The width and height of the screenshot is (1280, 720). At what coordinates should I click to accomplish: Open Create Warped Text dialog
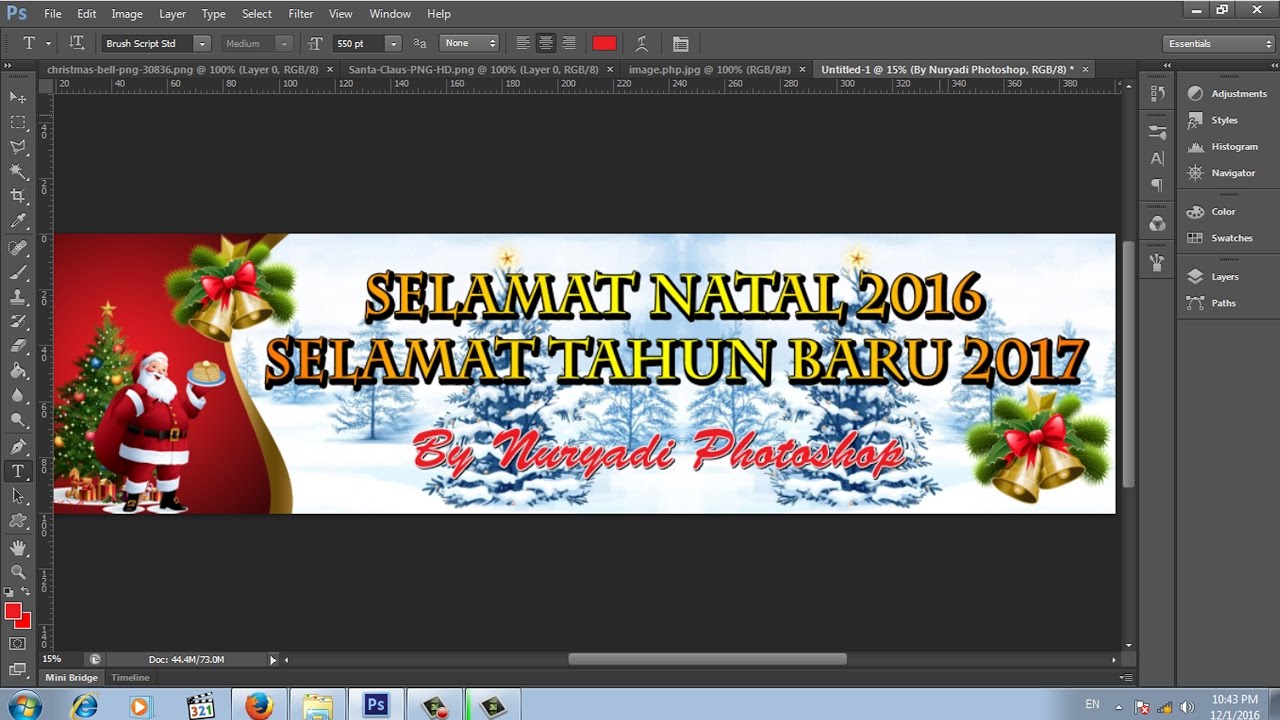click(642, 43)
